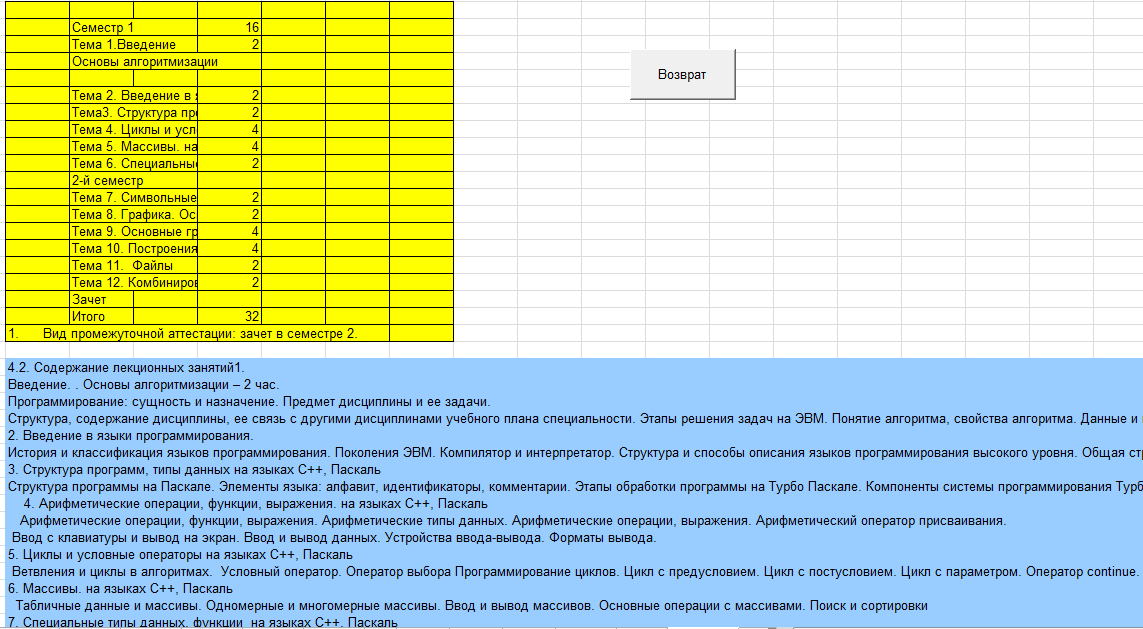Select the 'Тема 6. Специальные' cell
The height and width of the screenshot is (629, 1143).
(x=133, y=164)
